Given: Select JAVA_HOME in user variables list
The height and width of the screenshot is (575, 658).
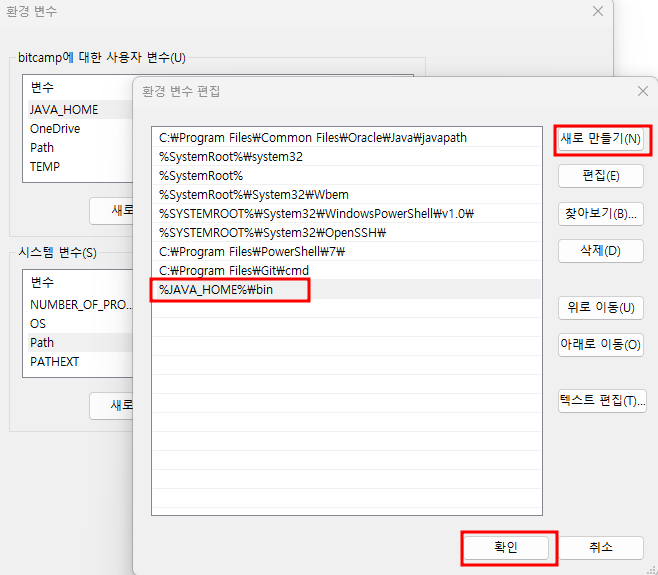Looking at the screenshot, I should click(80, 110).
